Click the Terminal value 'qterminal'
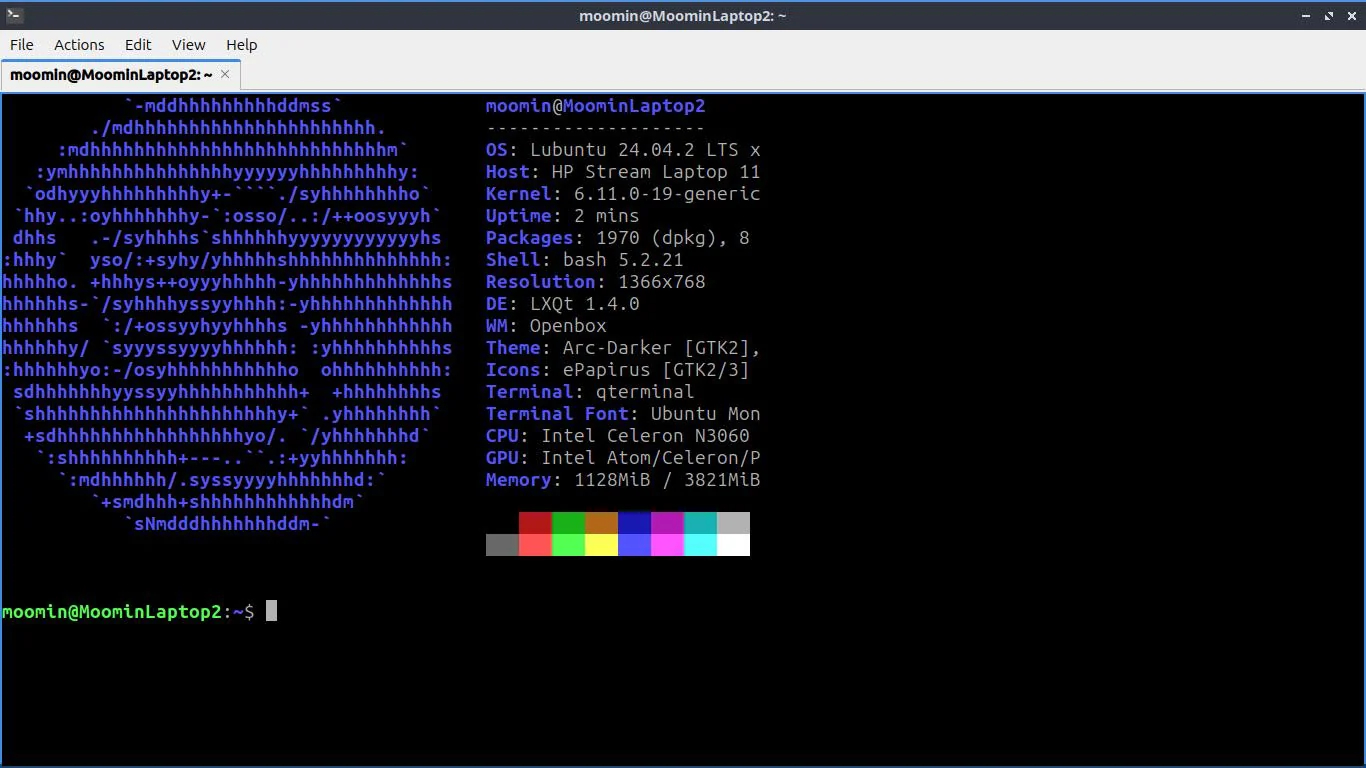 pos(645,392)
